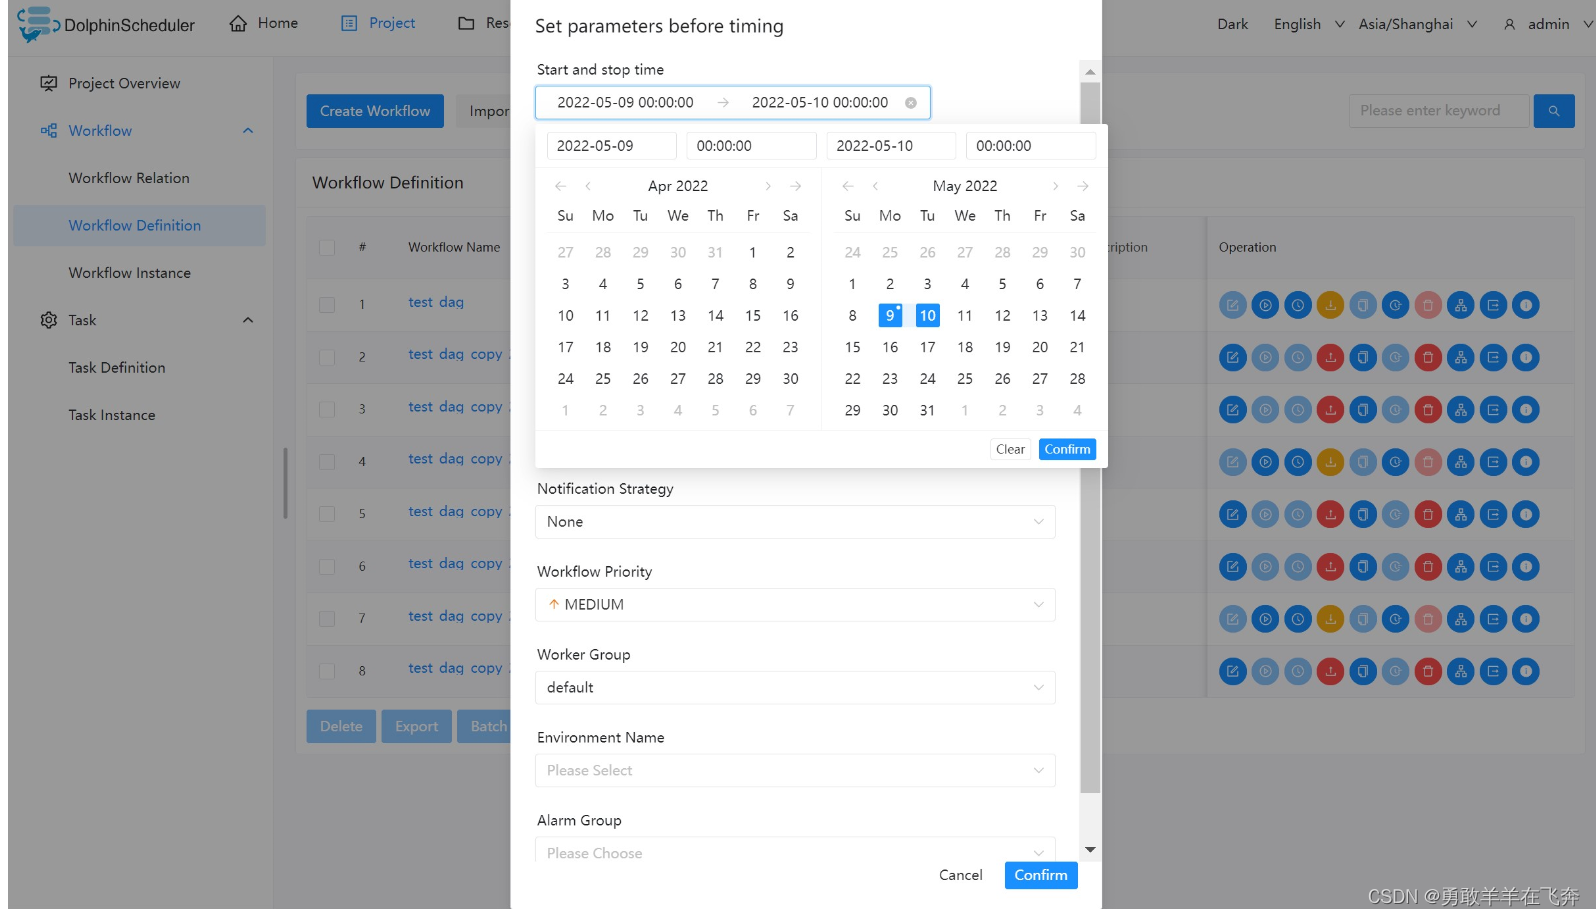Image resolution: width=1596 pixels, height=916 pixels.
Task: Check the checkbox for workflow row 8
Action: pos(327,671)
